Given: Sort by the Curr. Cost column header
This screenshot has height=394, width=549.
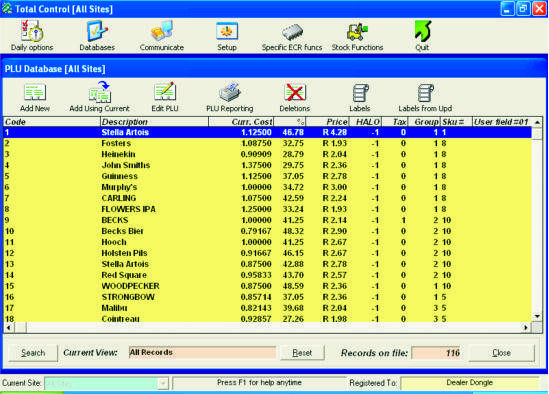Looking at the screenshot, I should (241, 122).
